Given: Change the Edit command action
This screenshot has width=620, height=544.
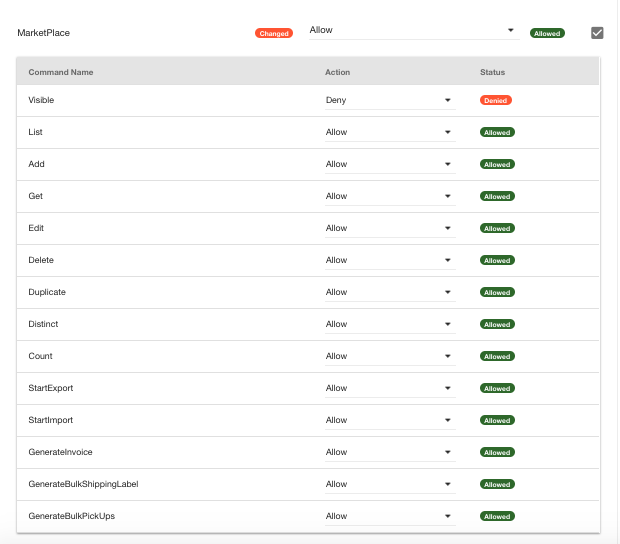Looking at the screenshot, I should [390, 228].
